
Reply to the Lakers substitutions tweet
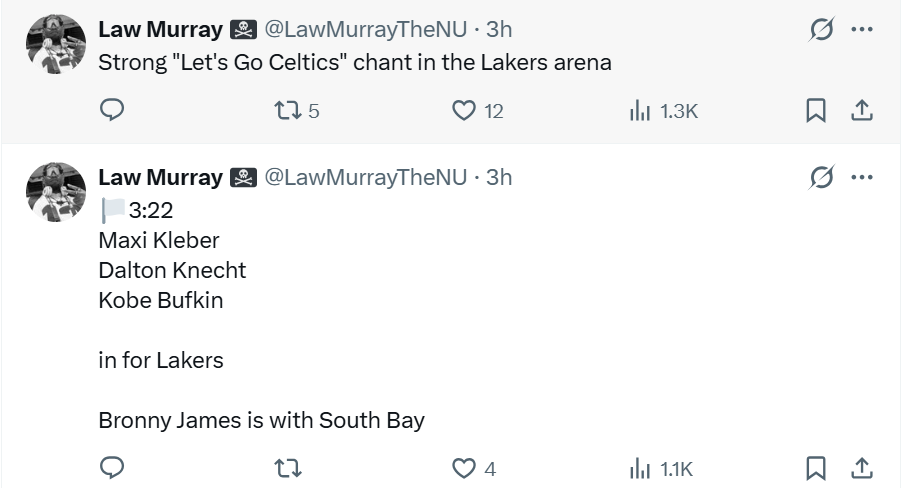click(112, 467)
